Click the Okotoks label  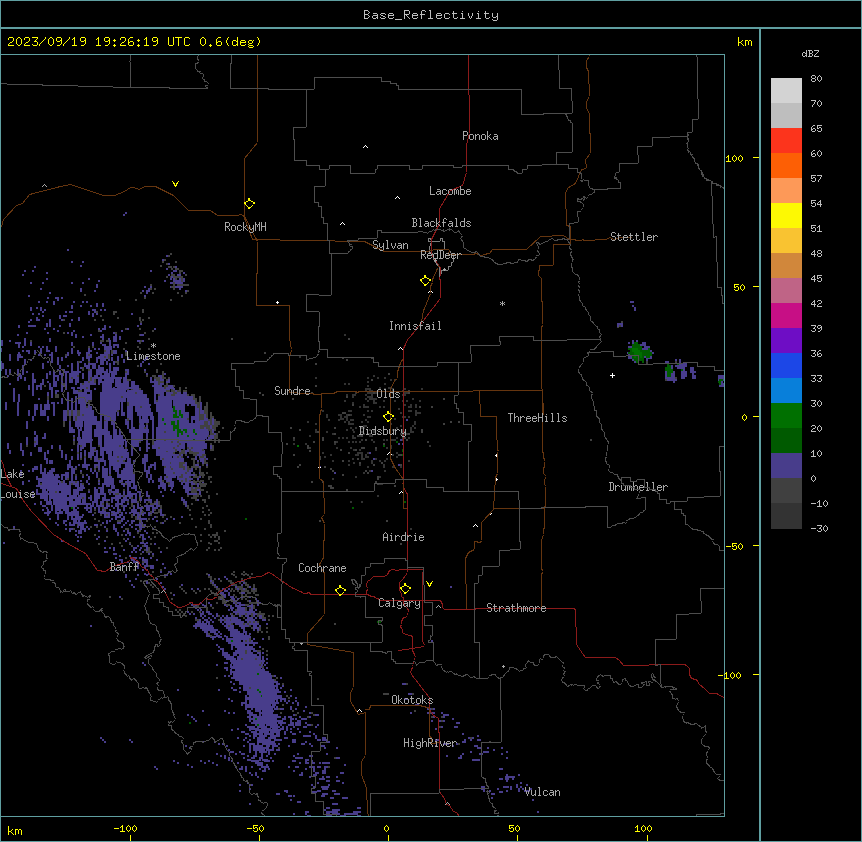pyautogui.click(x=412, y=700)
